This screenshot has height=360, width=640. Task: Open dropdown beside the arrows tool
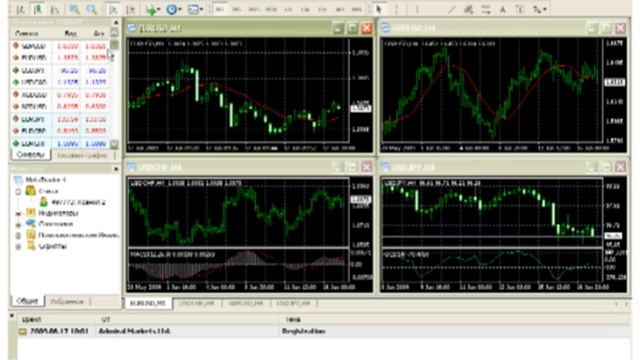pyautogui.click(x=545, y=9)
